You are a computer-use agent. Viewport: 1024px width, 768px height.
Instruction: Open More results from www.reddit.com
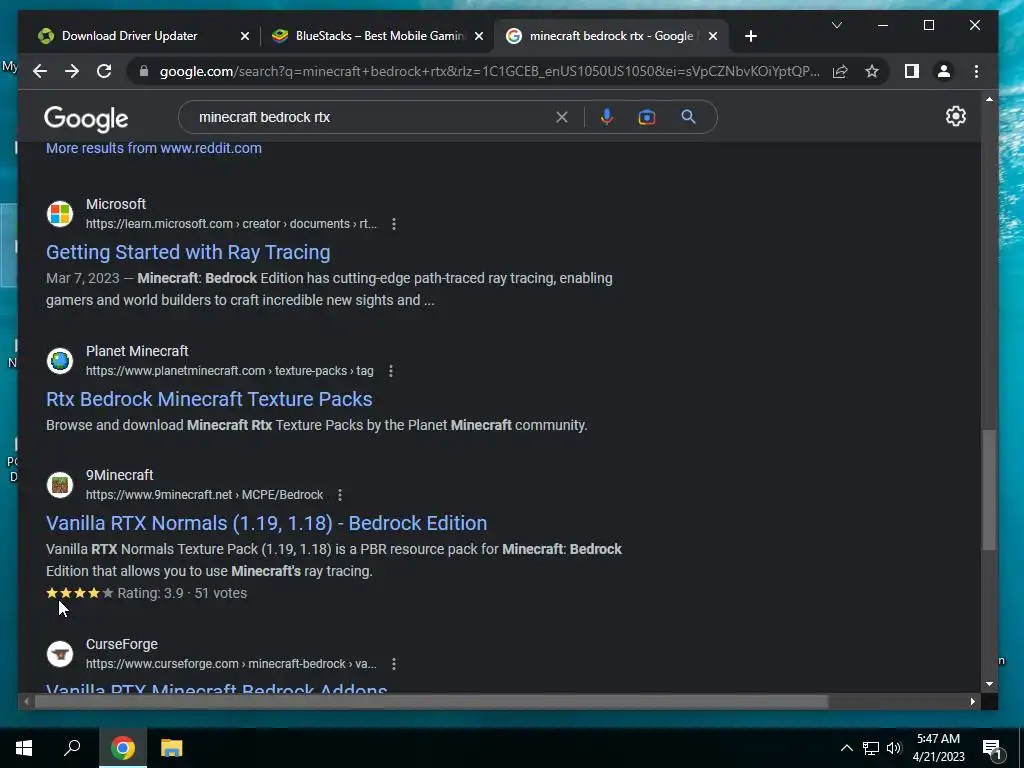[x=153, y=148]
